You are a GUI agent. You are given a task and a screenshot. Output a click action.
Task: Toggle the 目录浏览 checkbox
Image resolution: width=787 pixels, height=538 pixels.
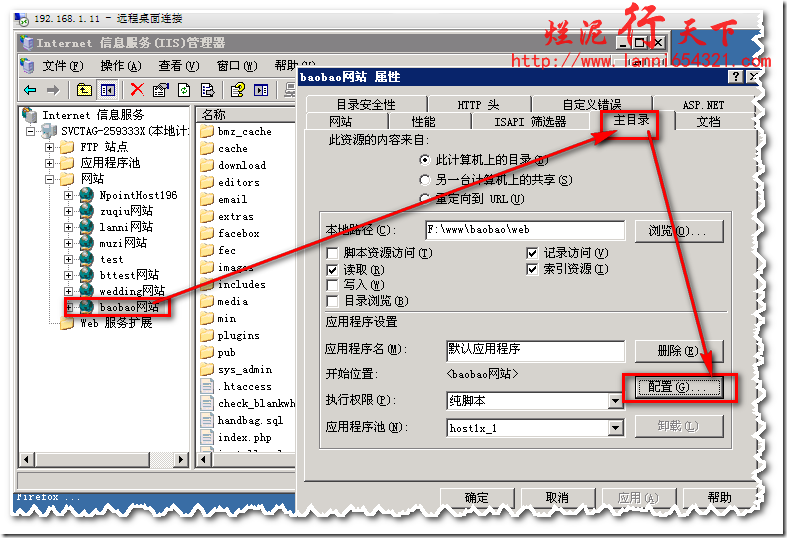coord(333,301)
